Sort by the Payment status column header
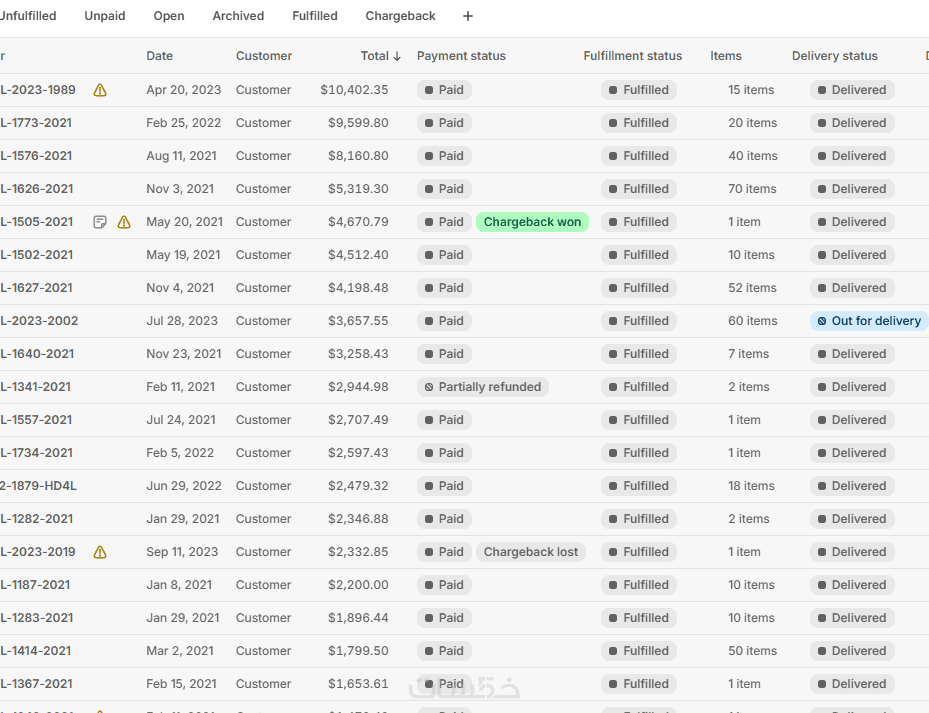 pyautogui.click(x=461, y=56)
